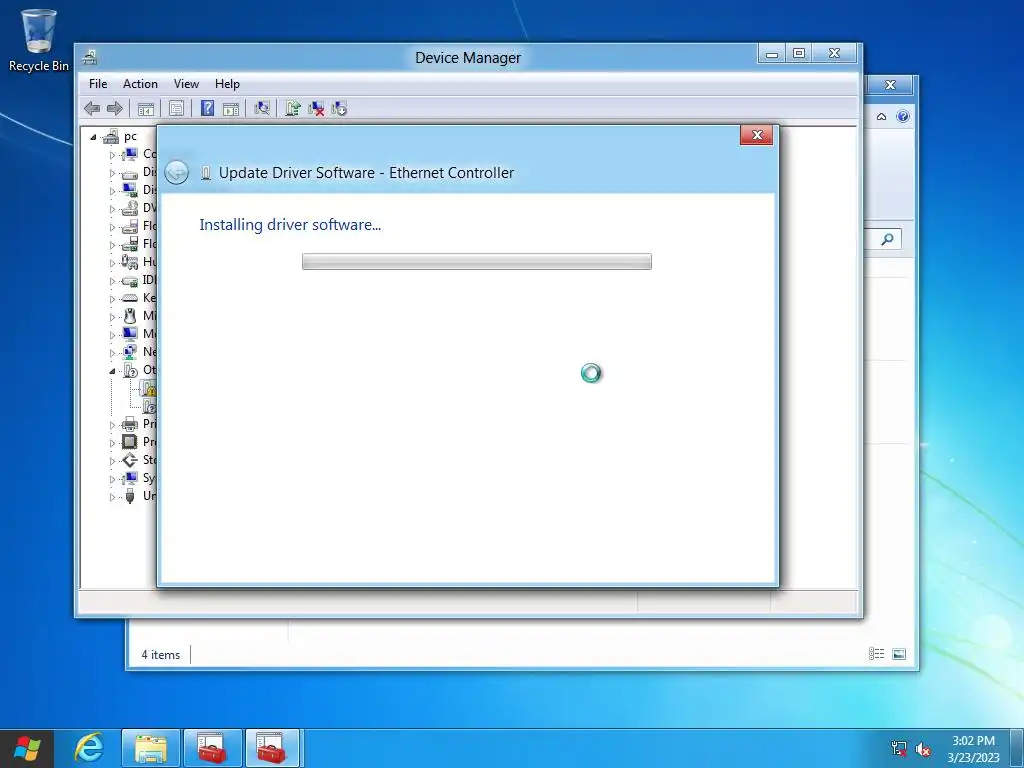This screenshot has width=1024, height=768.
Task: Click the help icon in background Explorer window
Action: pos(903,116)
